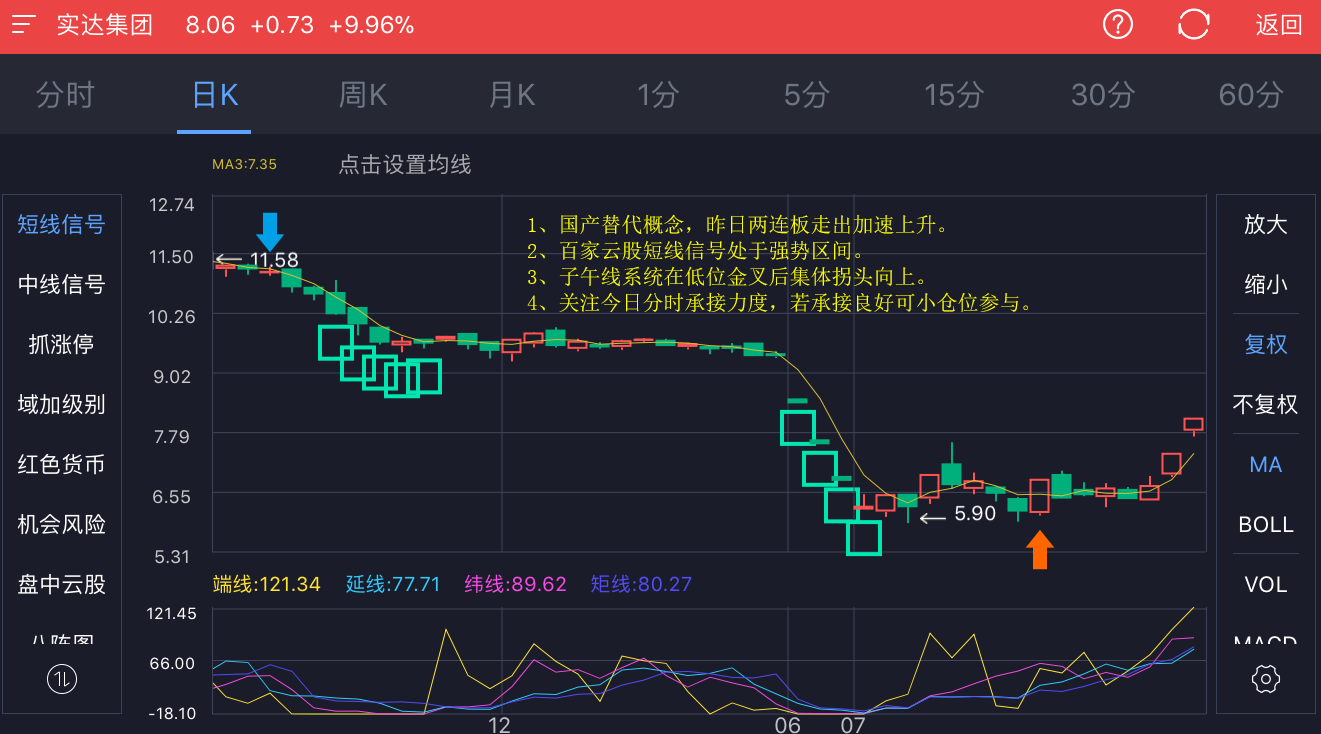Screen dimensions: 1321x734
Task: Click the 延线:77.71 value
Action: 393,584
